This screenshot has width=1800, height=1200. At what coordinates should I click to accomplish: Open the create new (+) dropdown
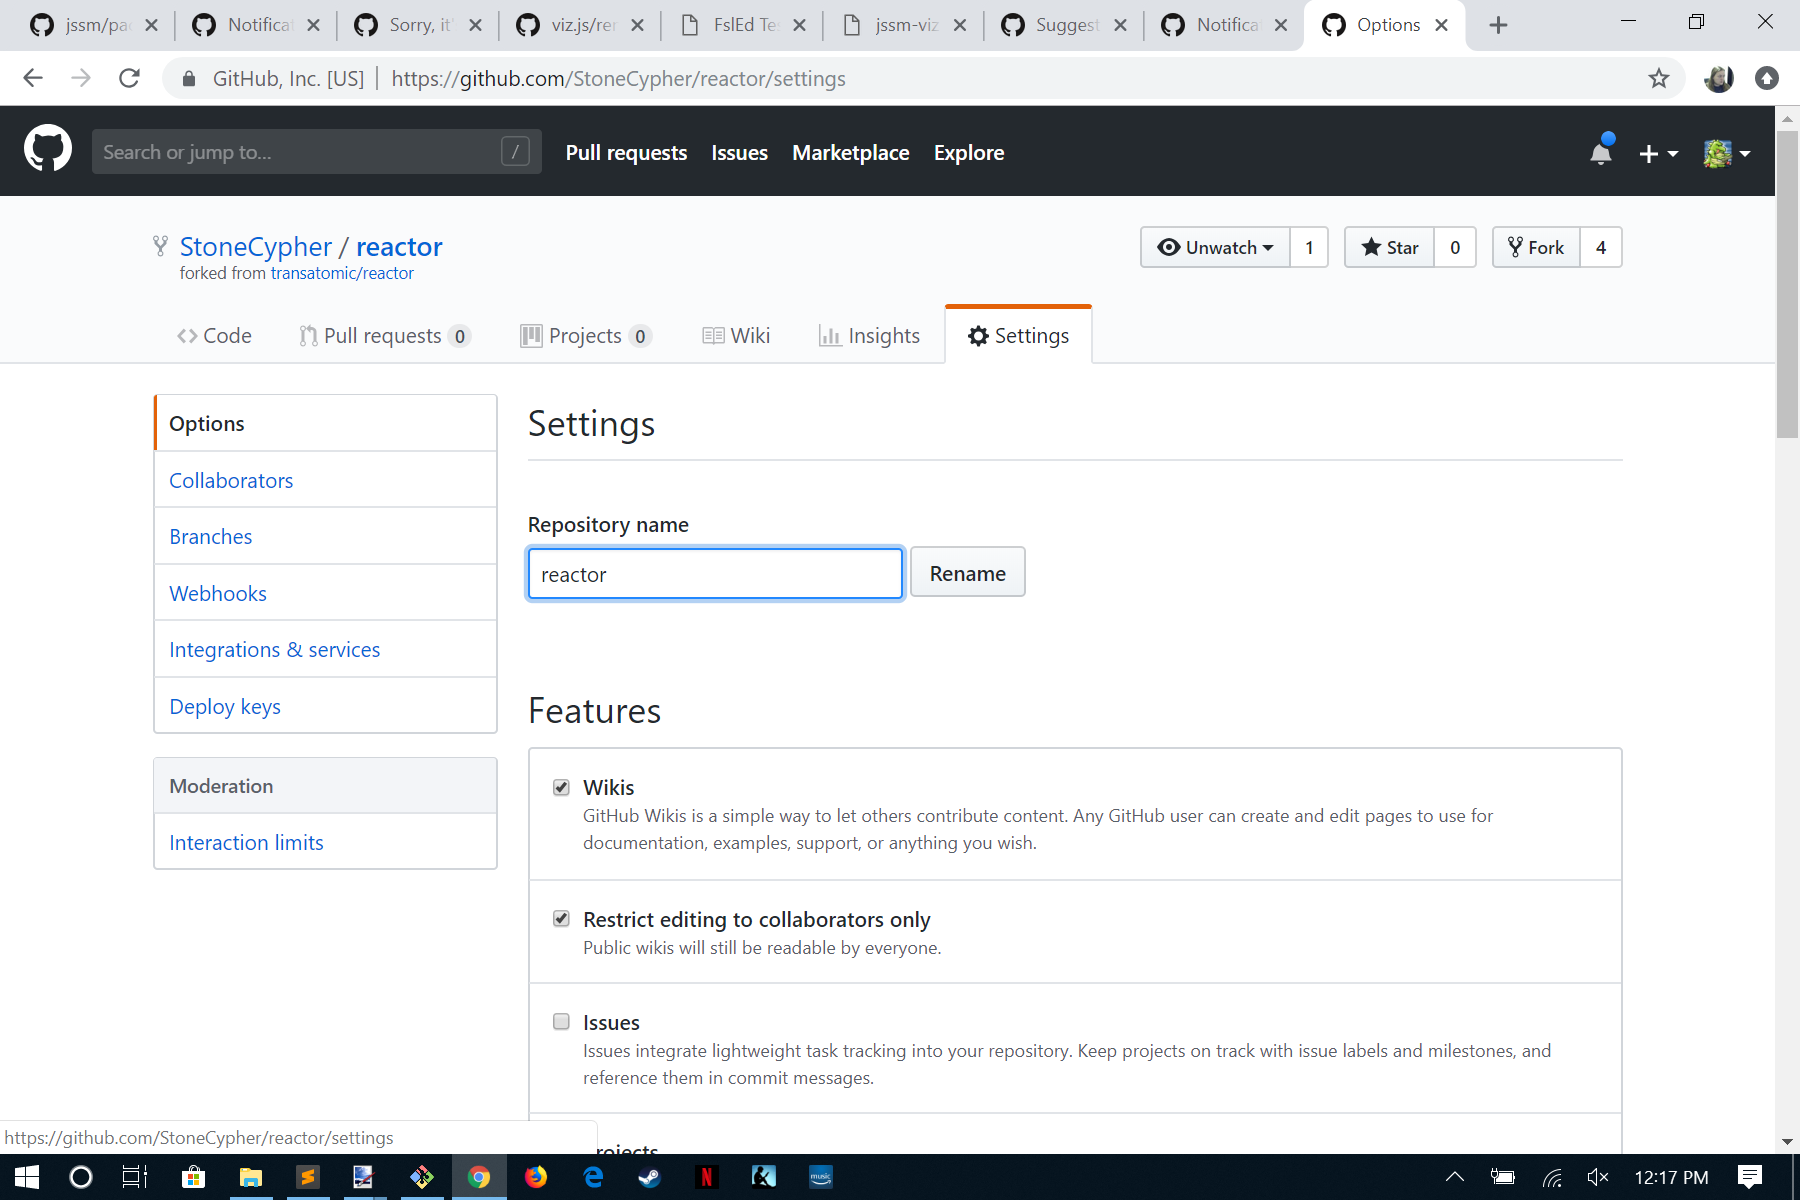1658,152
